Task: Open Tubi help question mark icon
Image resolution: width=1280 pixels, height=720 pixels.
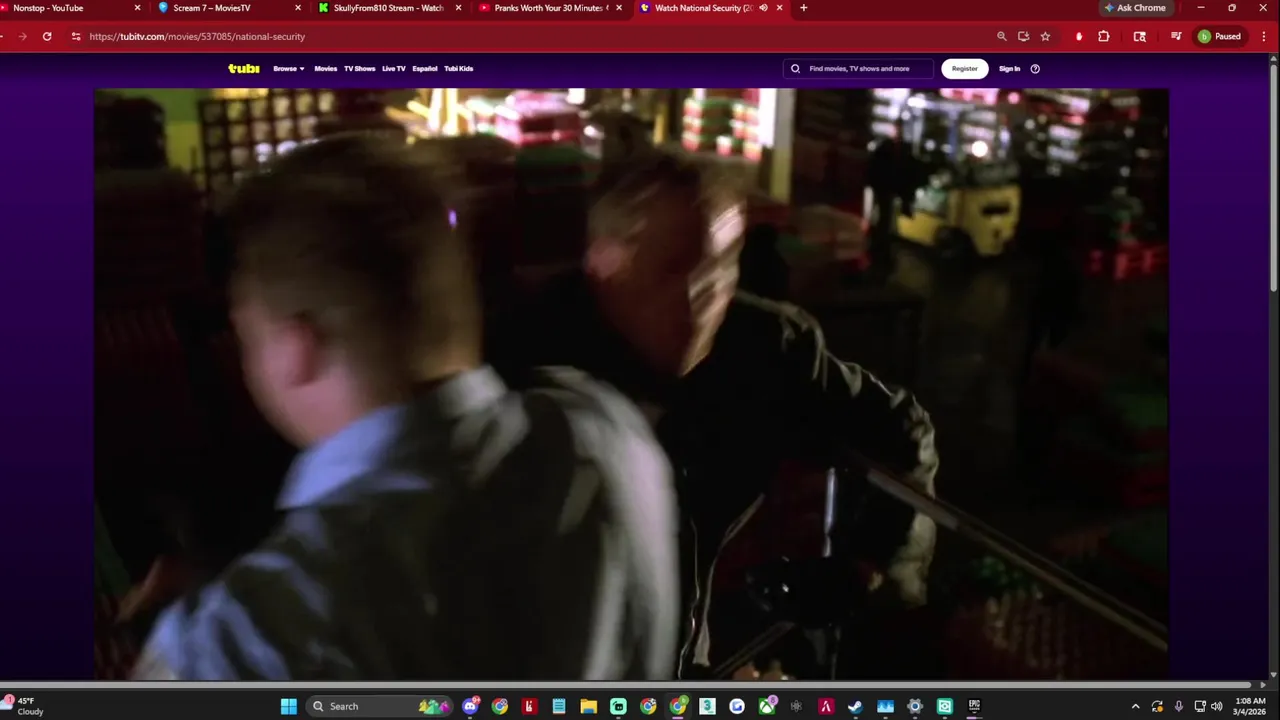Action: coord(1035,69)
